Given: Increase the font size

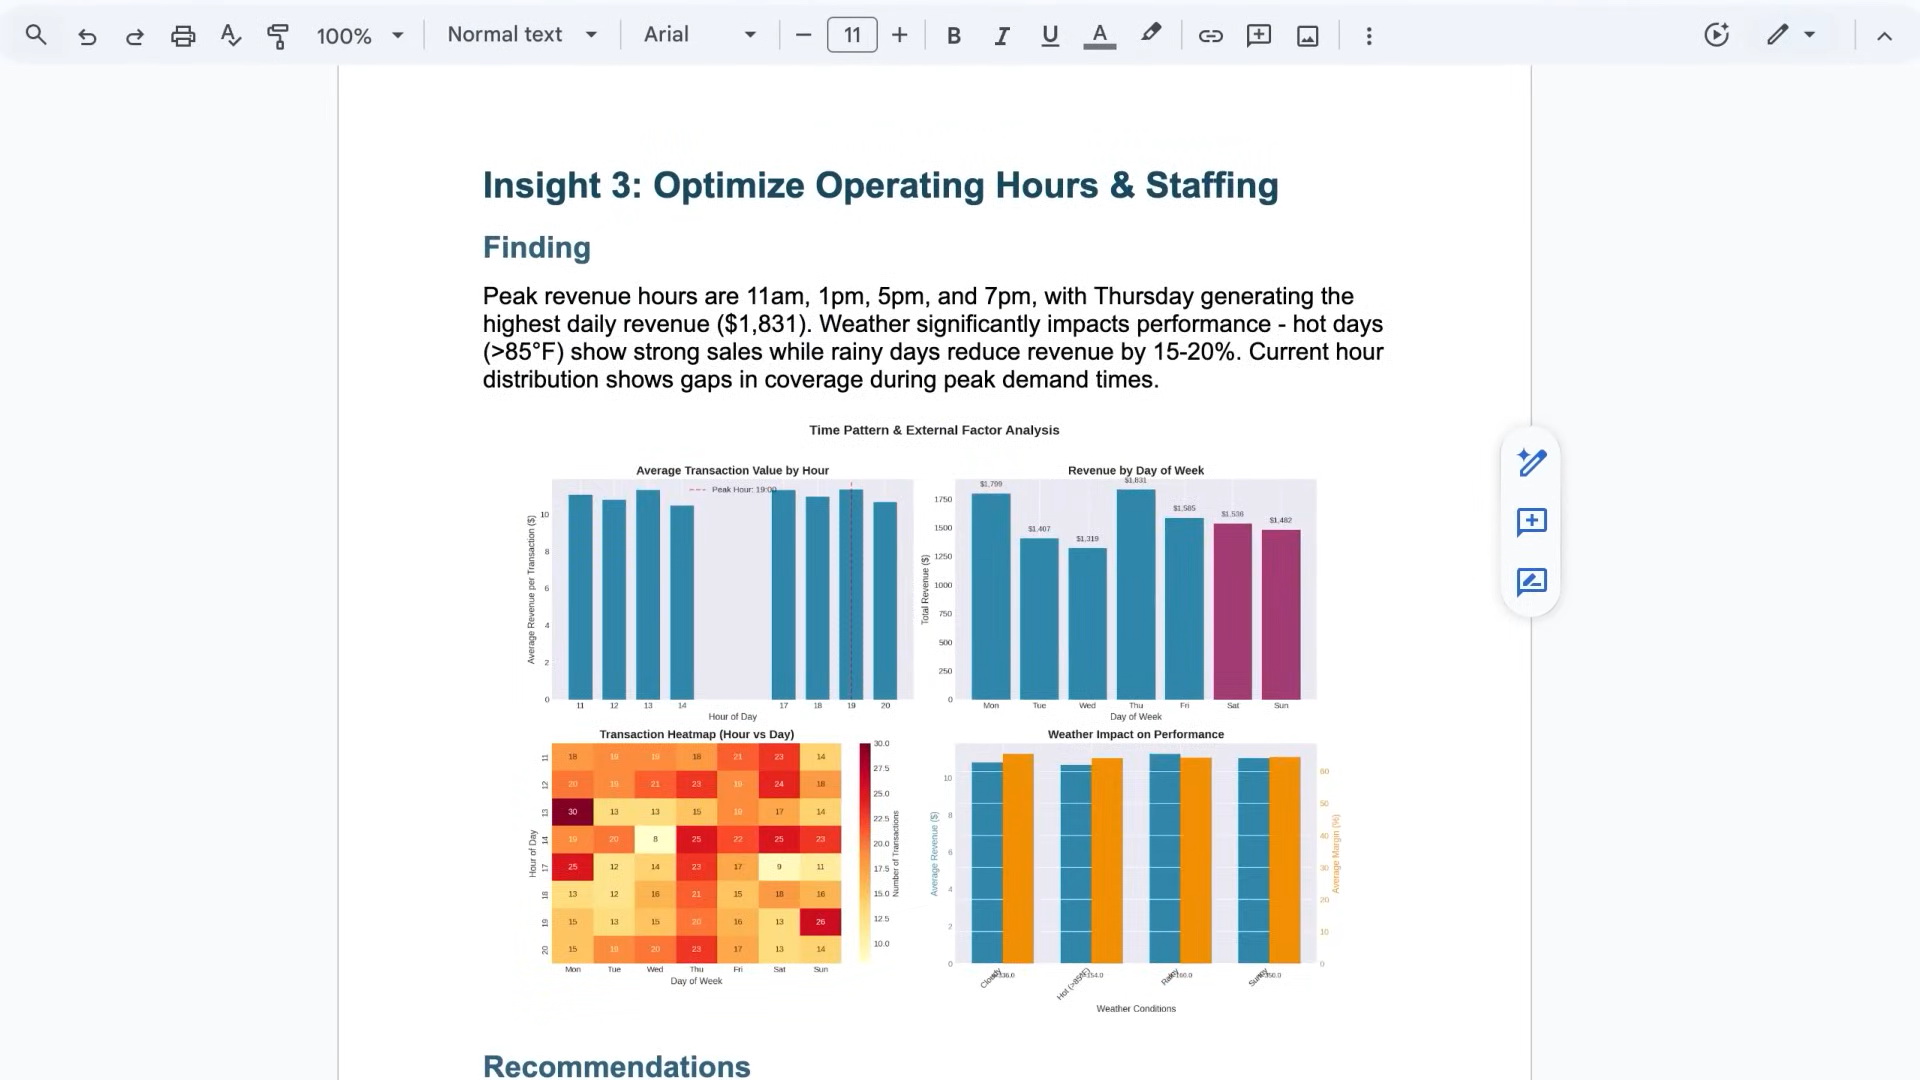Looking at the screenshot, I should tap(900, 35).
